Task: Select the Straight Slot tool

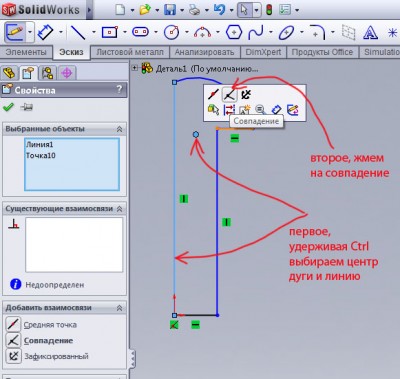Action: tap(140, 32)
